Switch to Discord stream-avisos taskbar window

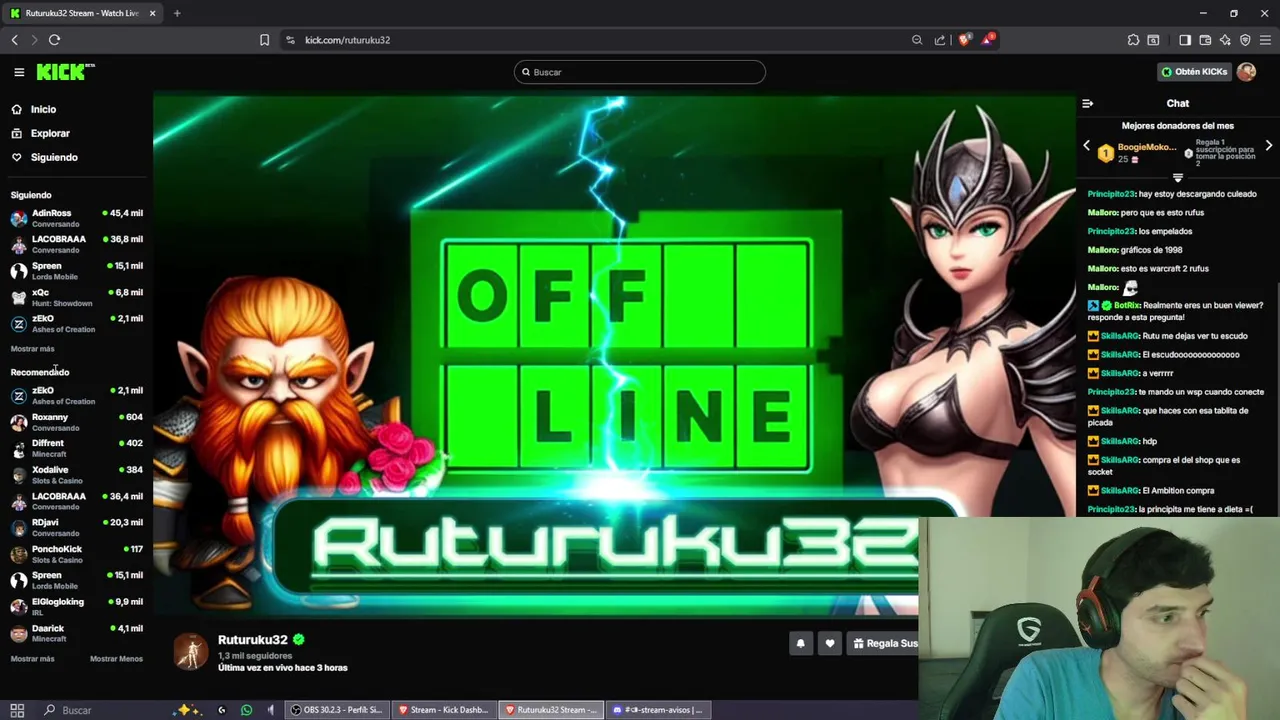pyautogui.click(x=658, y=710)
